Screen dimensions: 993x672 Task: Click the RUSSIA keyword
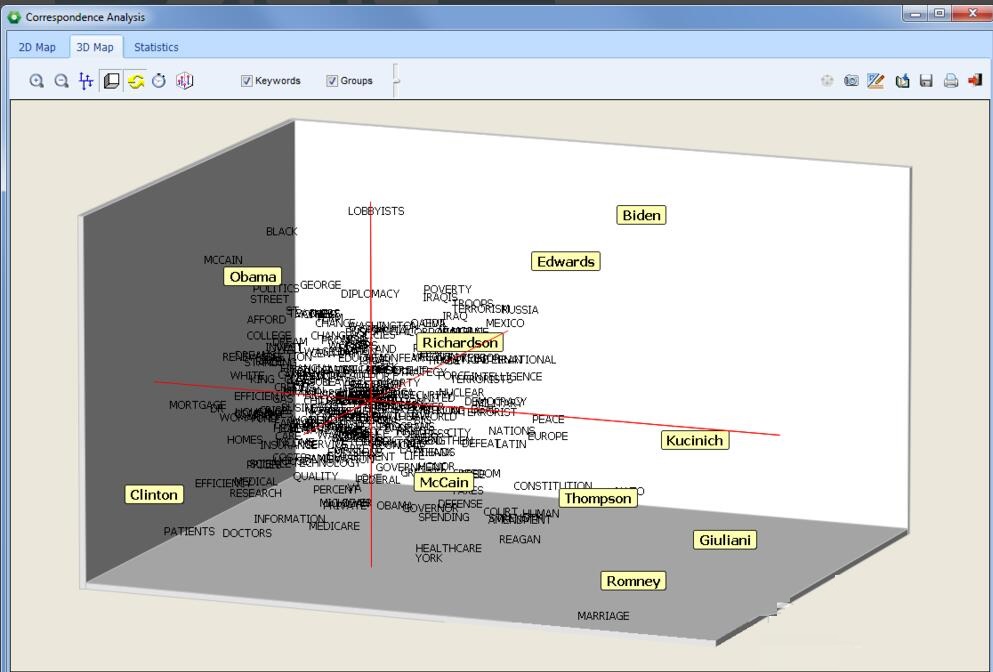coord(521,310)
